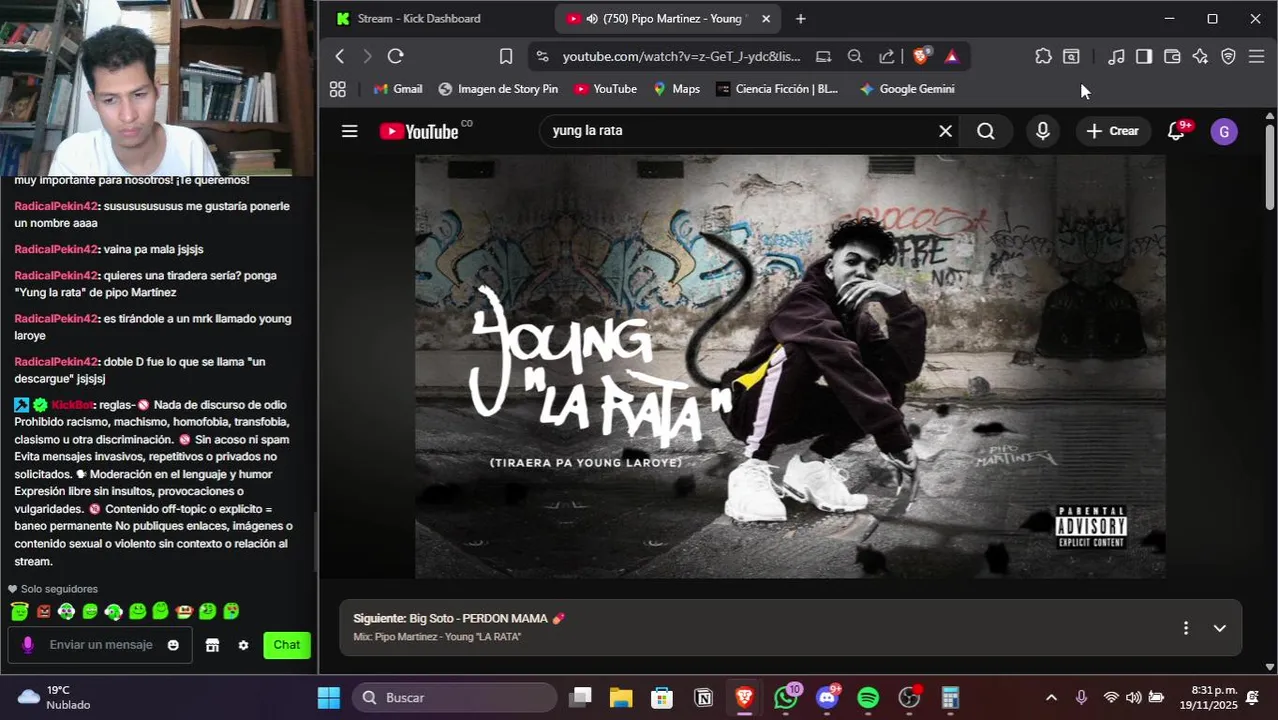1278x720 pixels.
Task: Click the Kick chat voice microphone icon
Action: 27,645
